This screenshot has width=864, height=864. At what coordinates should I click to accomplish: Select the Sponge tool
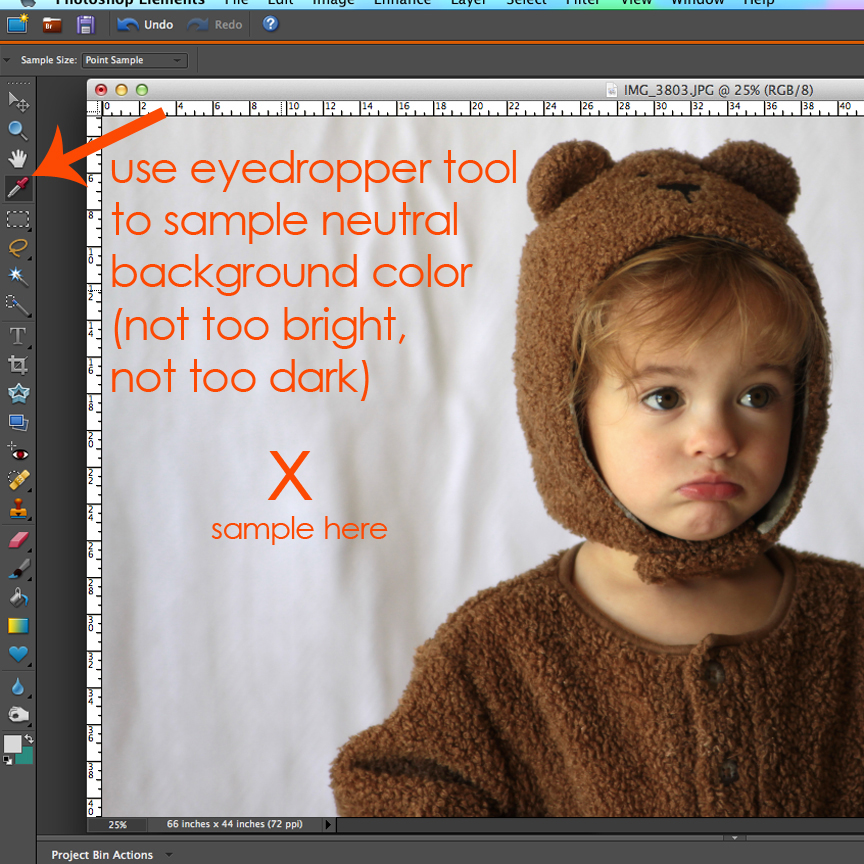[18, 715]
